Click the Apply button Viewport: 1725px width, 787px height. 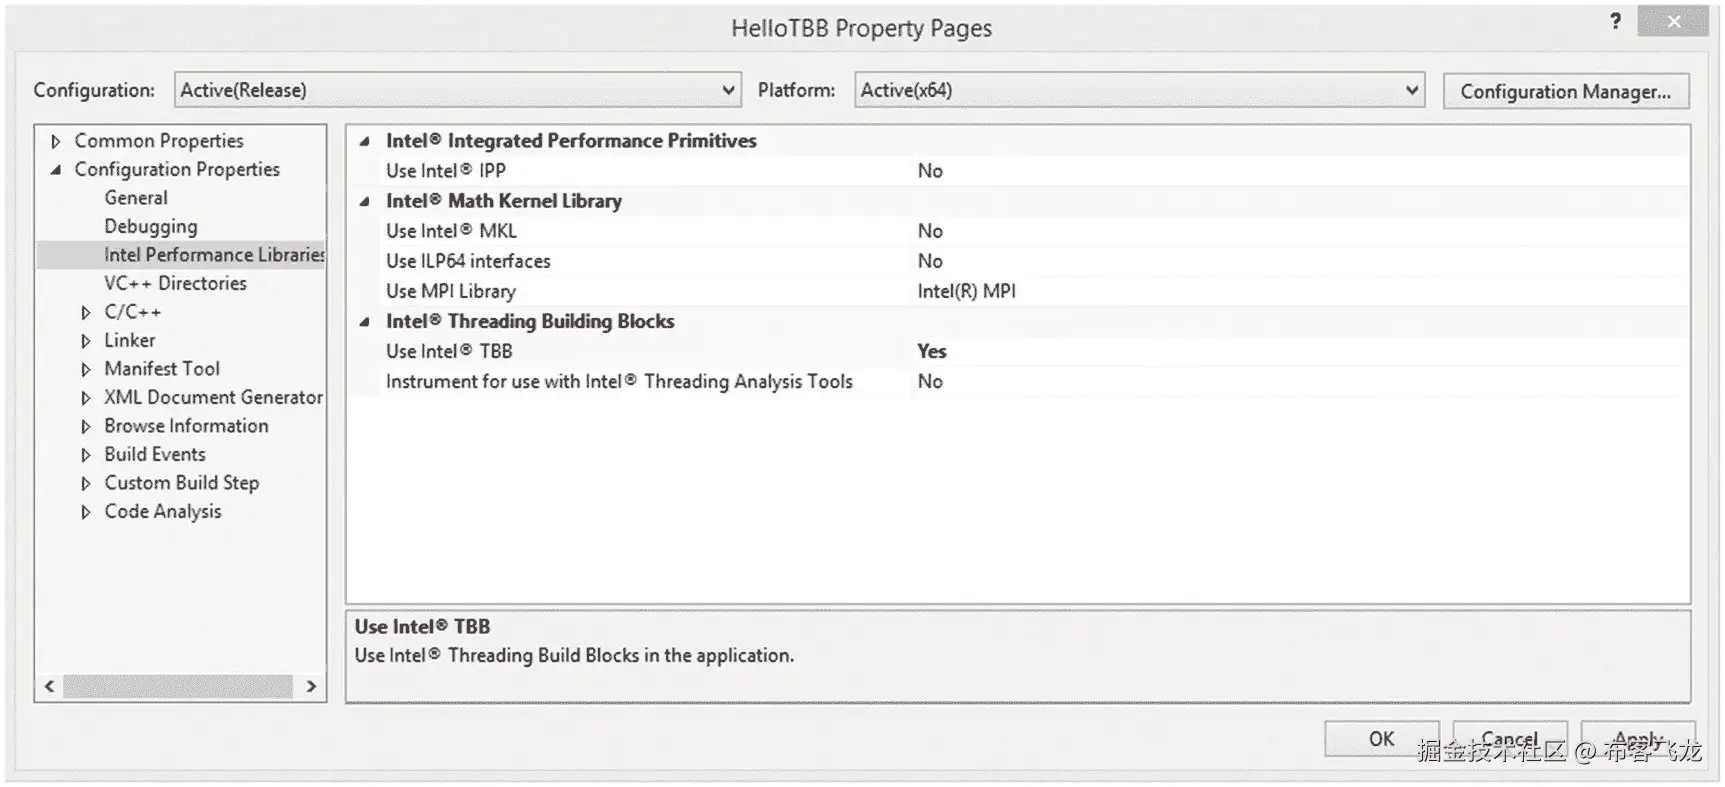(x=1637, y=739)
